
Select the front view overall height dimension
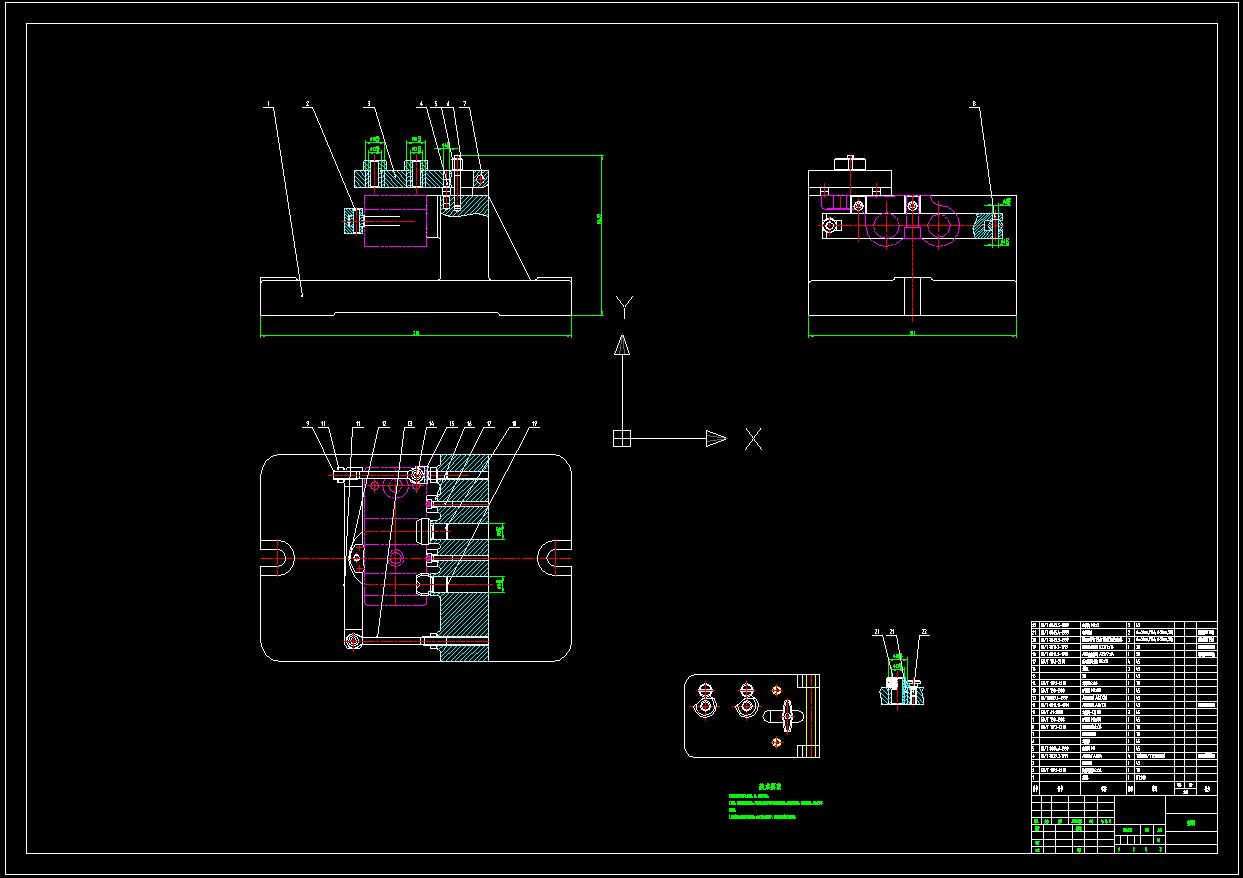point(603,235)
